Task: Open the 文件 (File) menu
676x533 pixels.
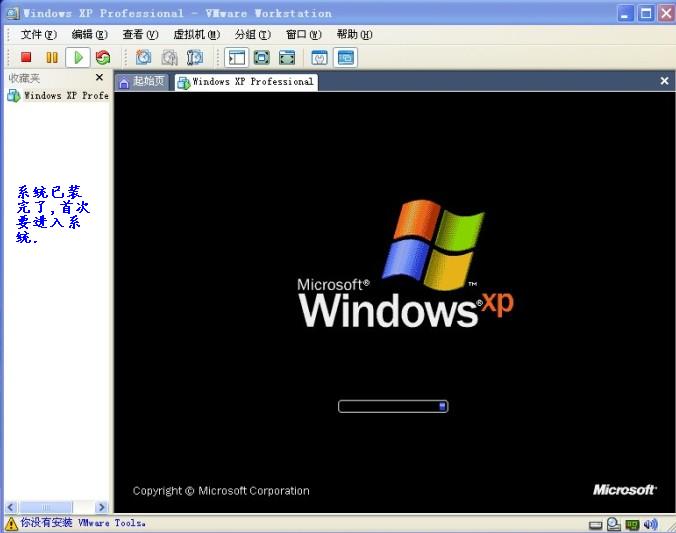Action: pos(38,34)
